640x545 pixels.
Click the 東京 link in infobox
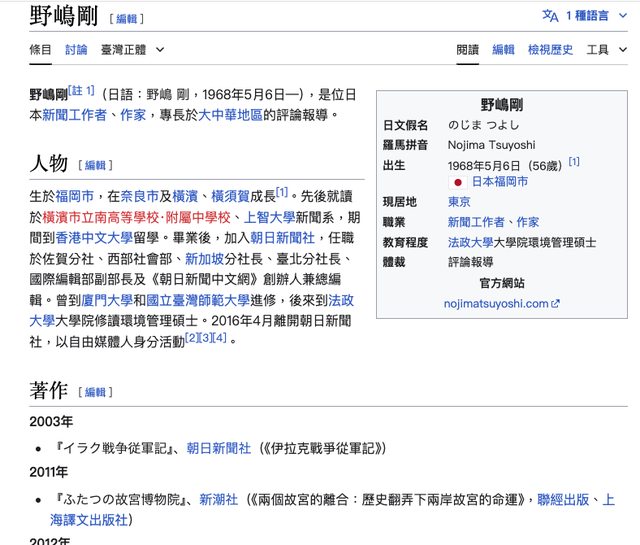459,202
